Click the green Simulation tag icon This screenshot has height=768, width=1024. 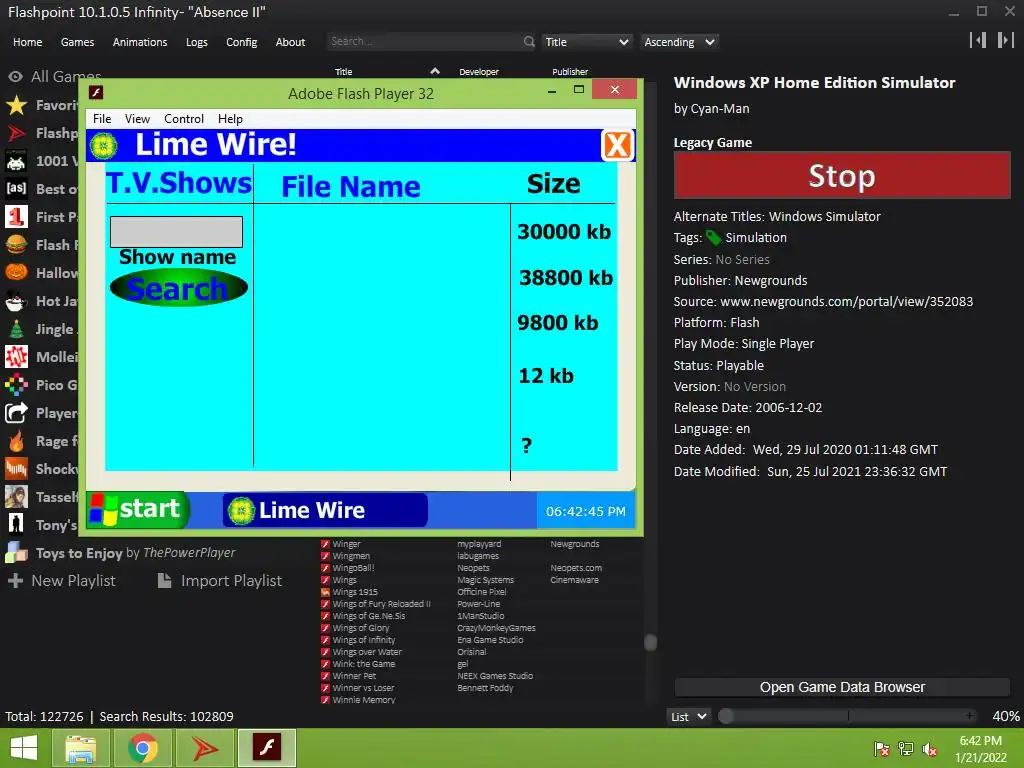[x=714, y=238]
